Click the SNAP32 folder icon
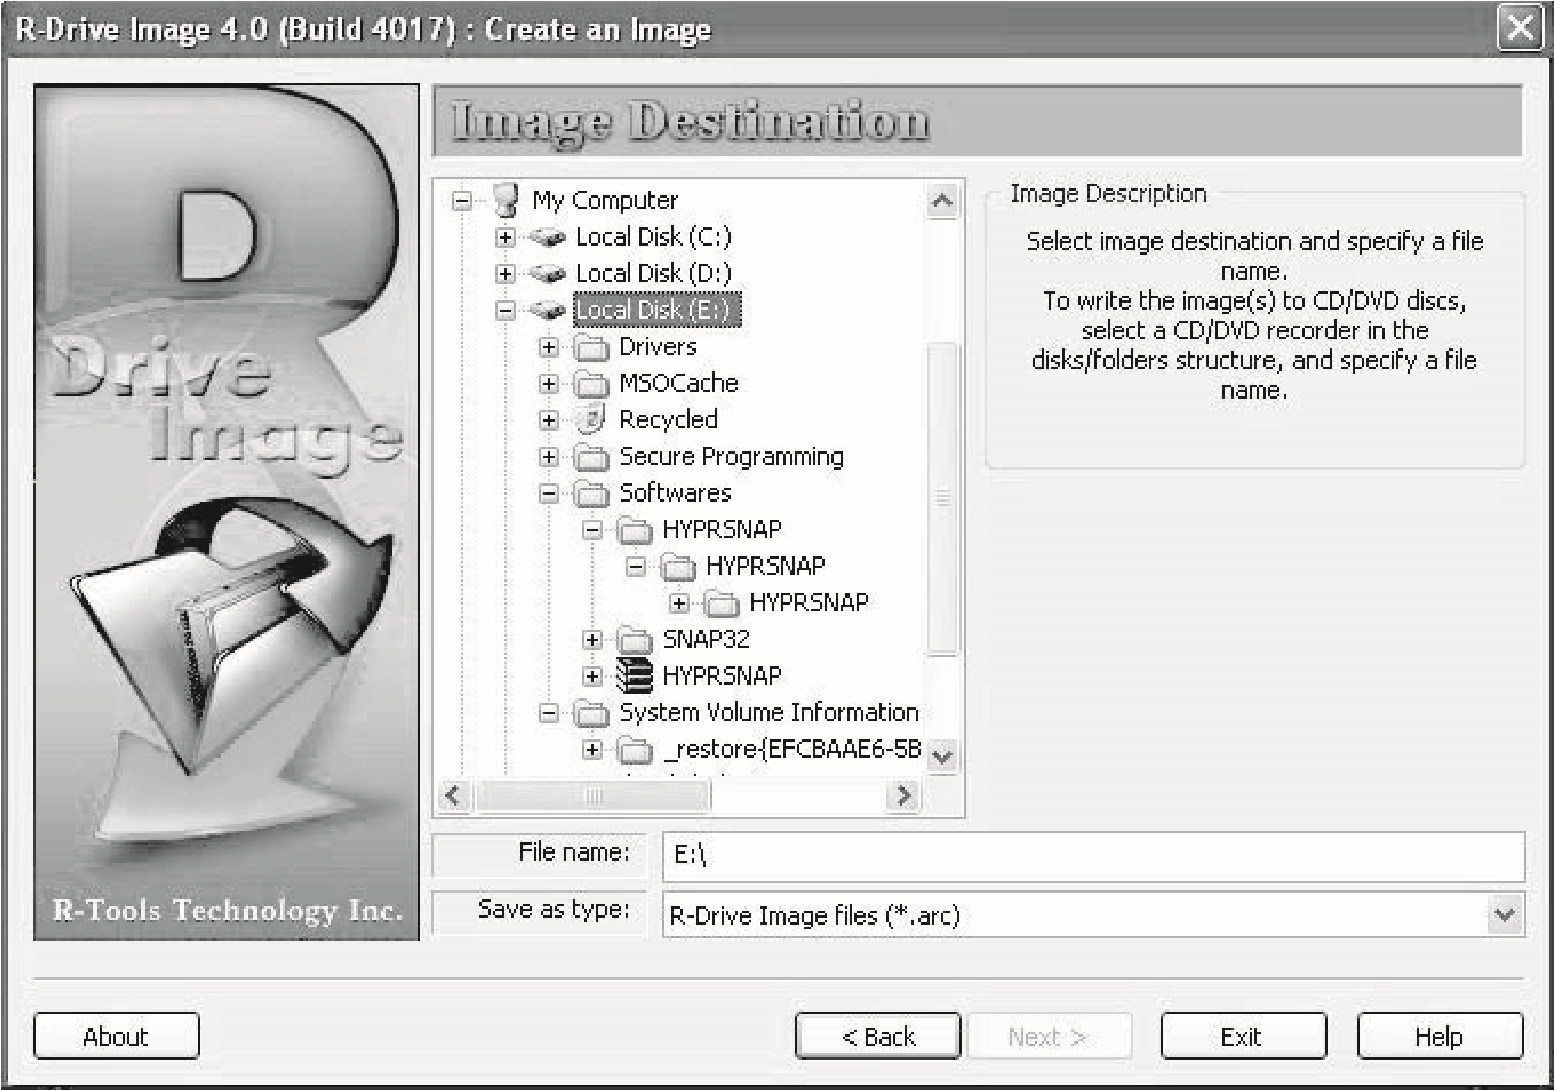Screen dimensions: 1554x1090 pyautogui.click(x=634, y=639)
